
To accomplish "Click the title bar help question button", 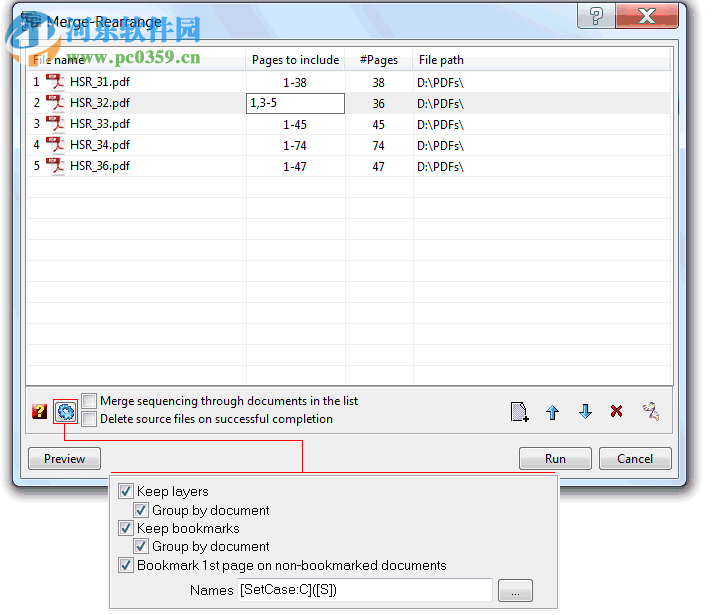I will point(596,16).
